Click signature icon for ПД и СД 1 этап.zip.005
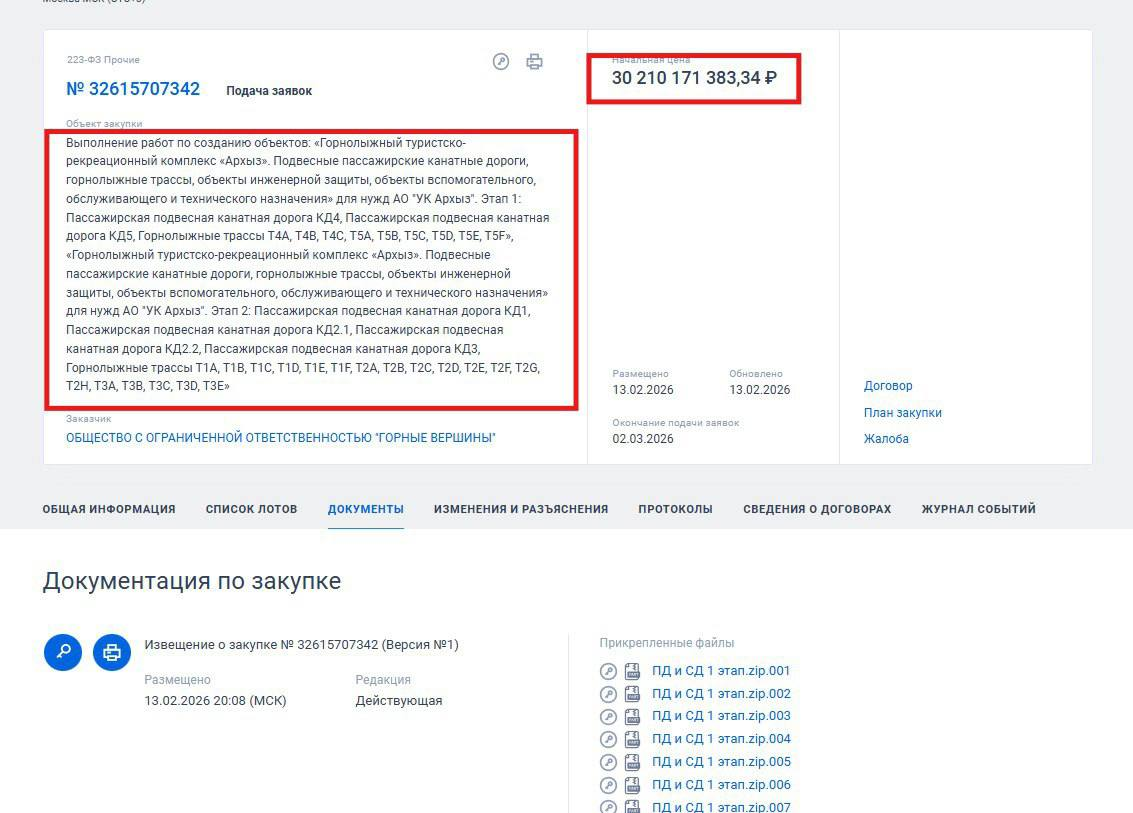This screenshot has height=813, width=1133. 608,762
